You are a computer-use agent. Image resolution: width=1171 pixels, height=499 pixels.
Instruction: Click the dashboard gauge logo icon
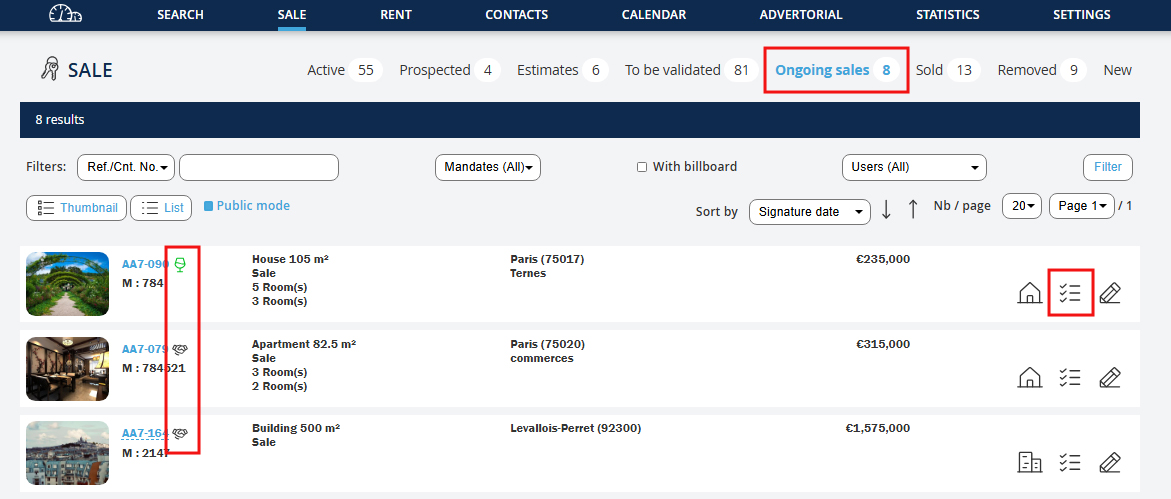click(x=65, y=14)
